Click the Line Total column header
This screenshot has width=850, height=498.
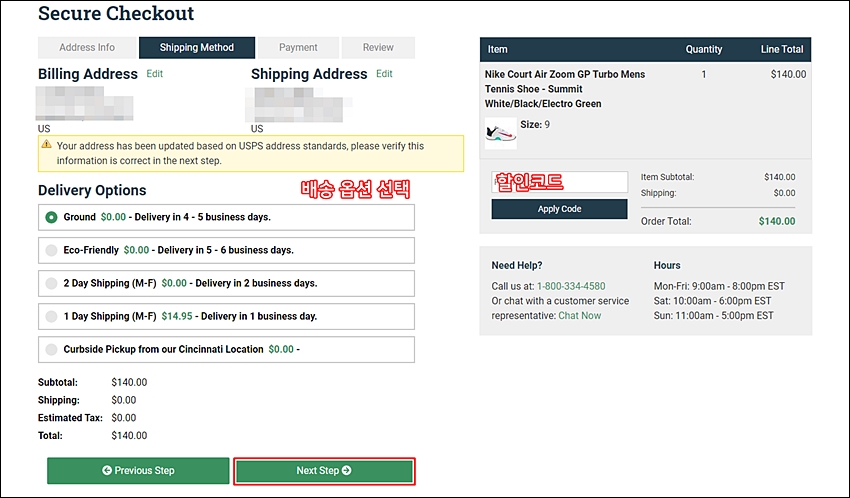[x=782, y=49]
